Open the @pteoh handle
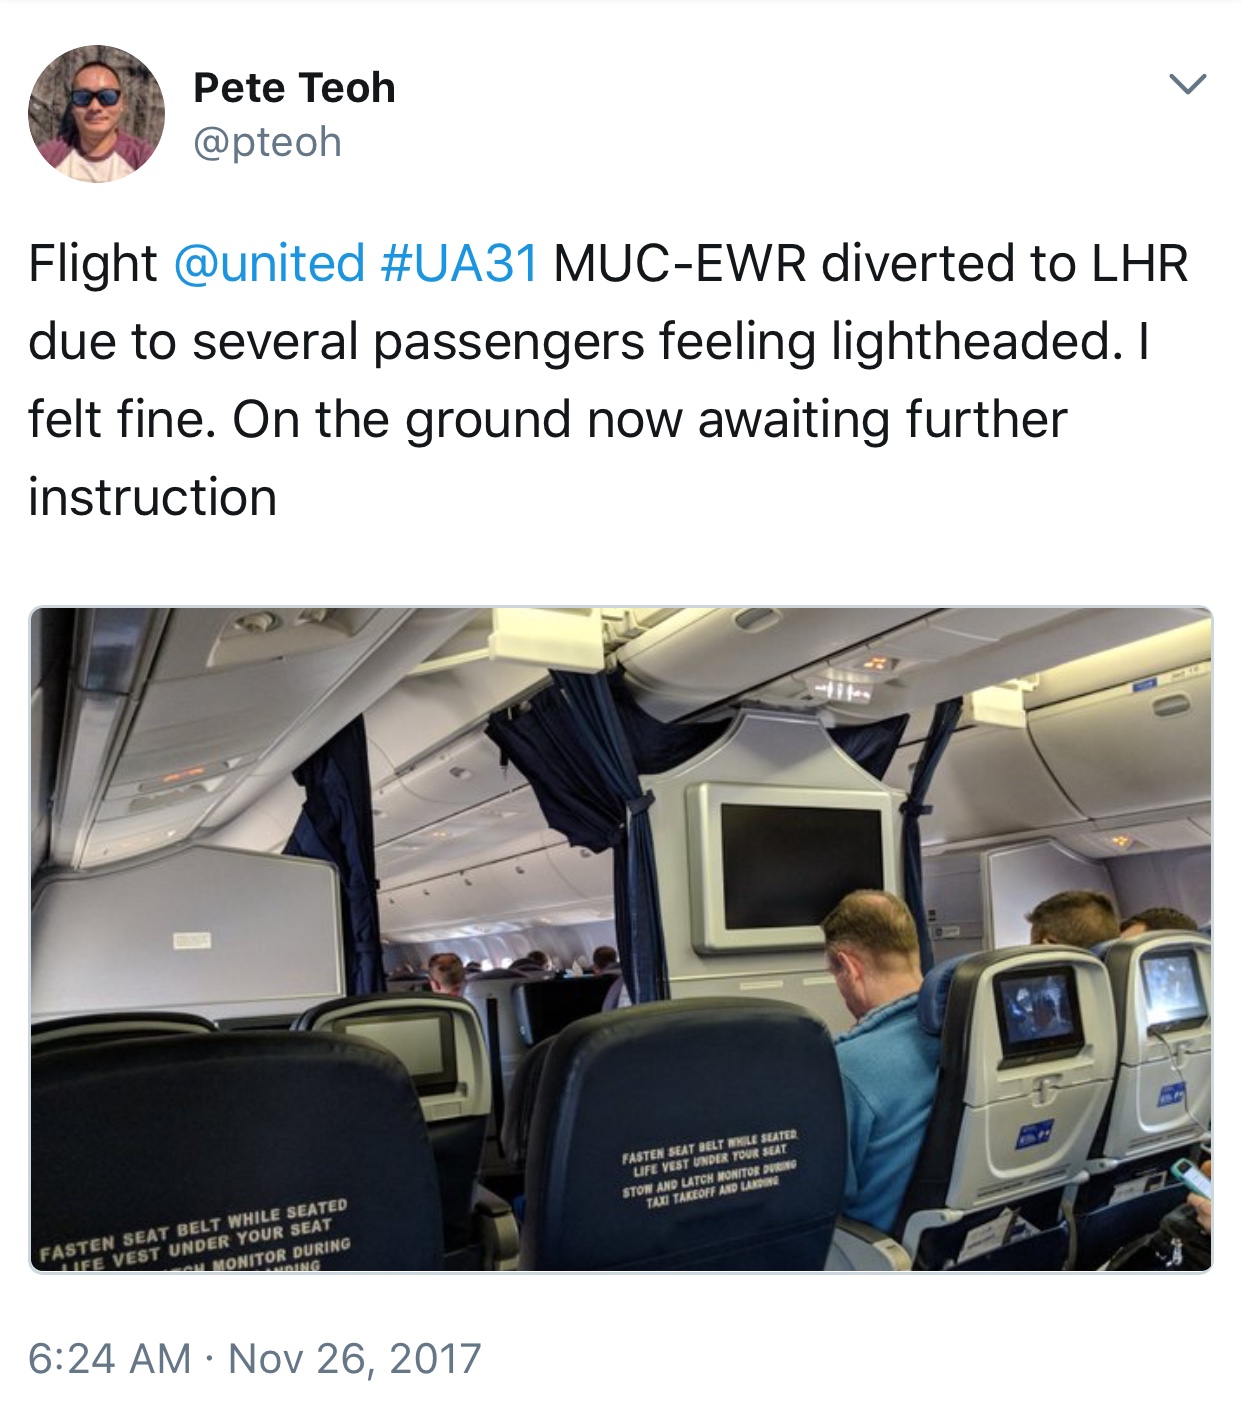 [x=267, y=143]
